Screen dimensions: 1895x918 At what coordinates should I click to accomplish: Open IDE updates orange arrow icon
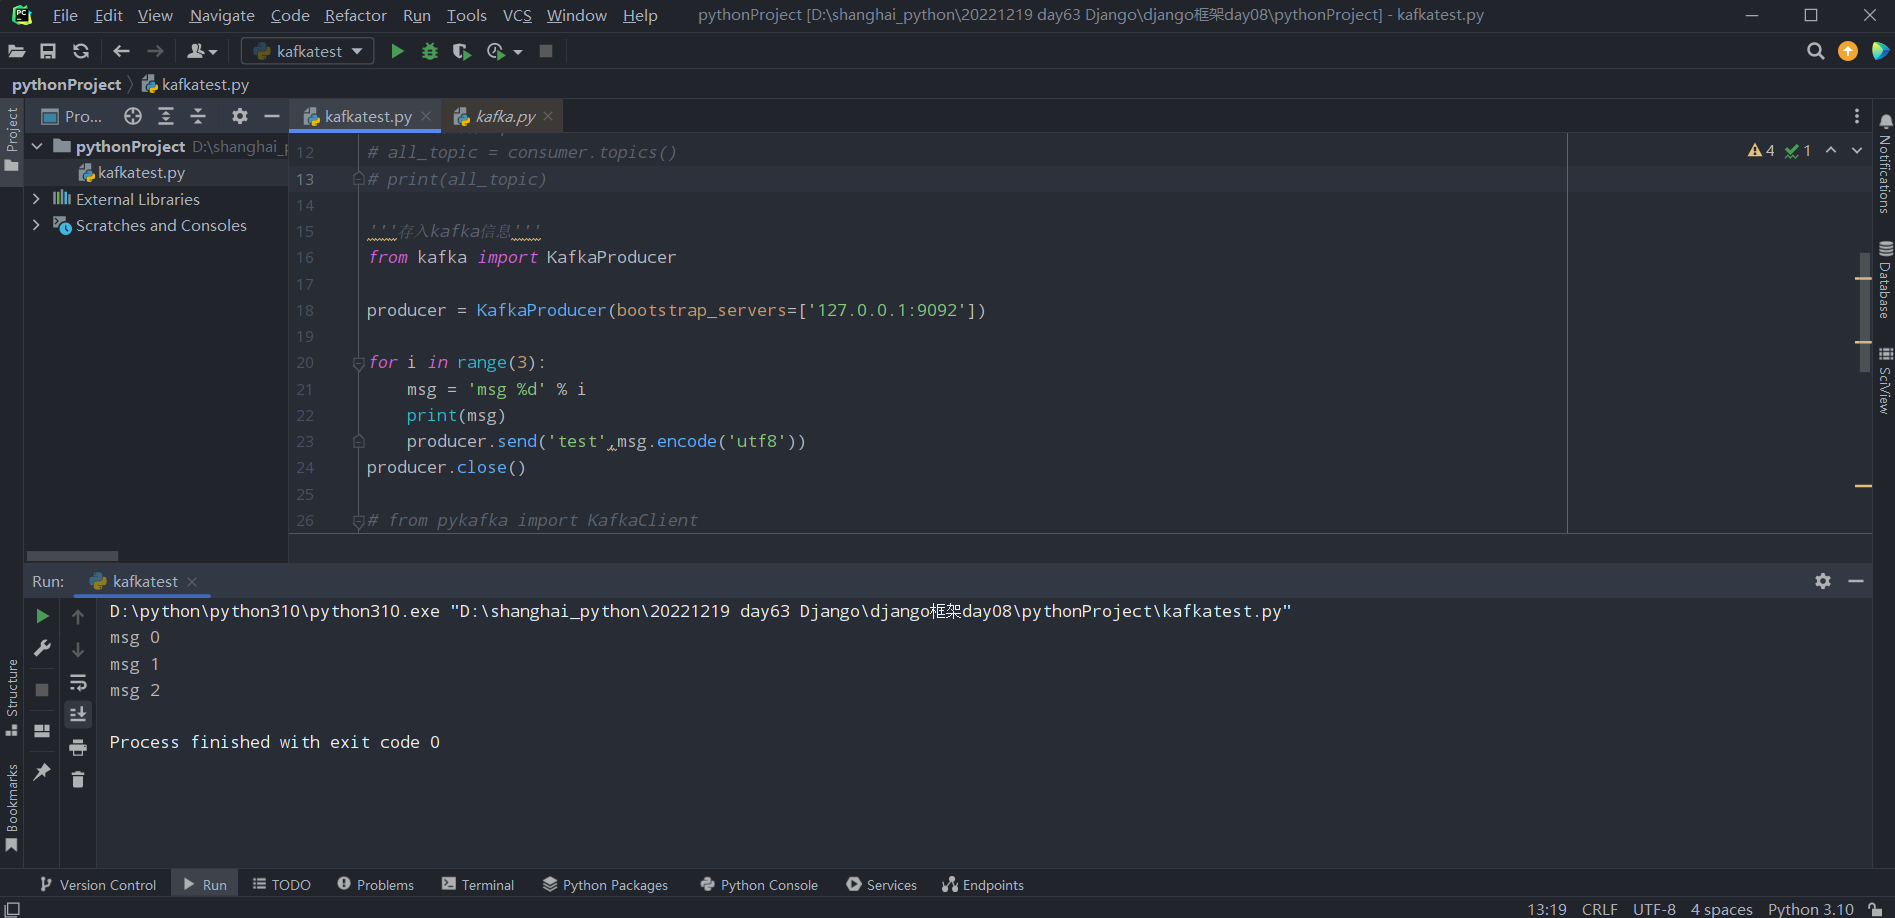tap(1848, 51)
